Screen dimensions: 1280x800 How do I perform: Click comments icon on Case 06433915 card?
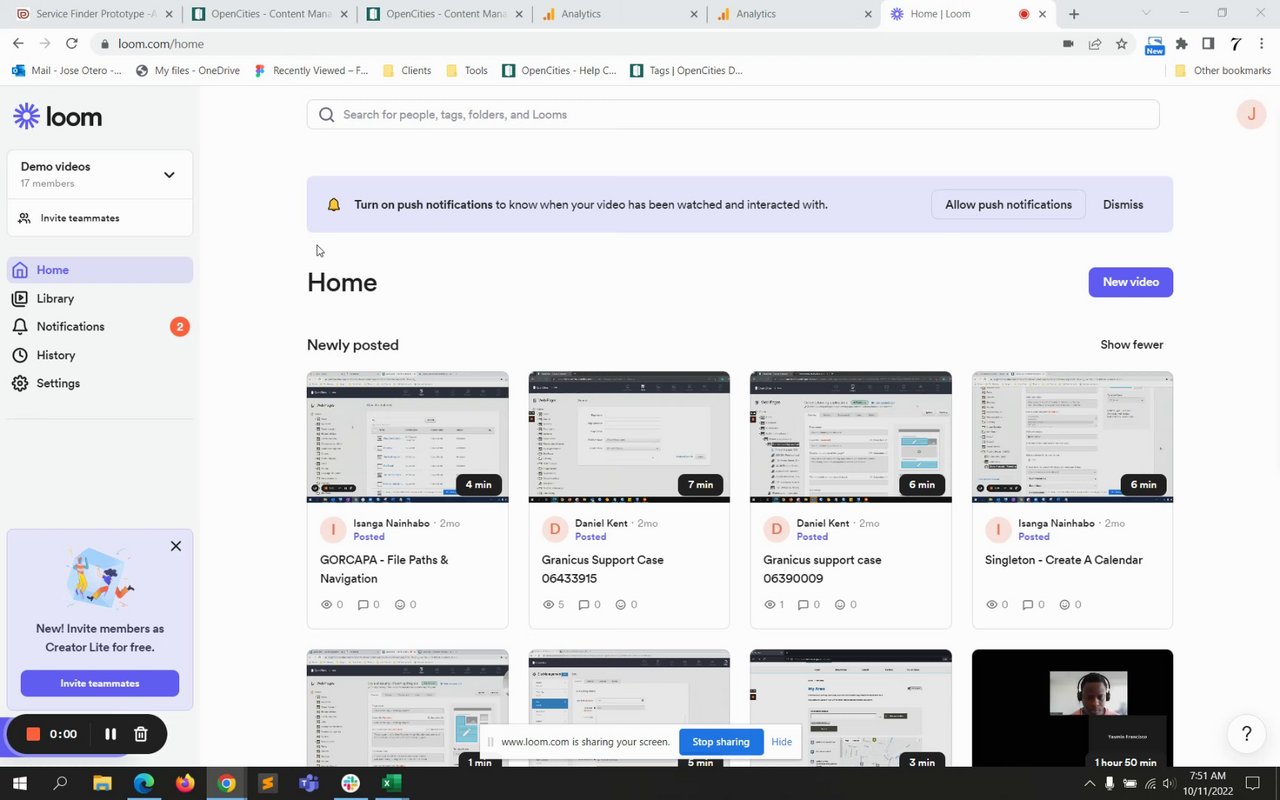(584, 605)
